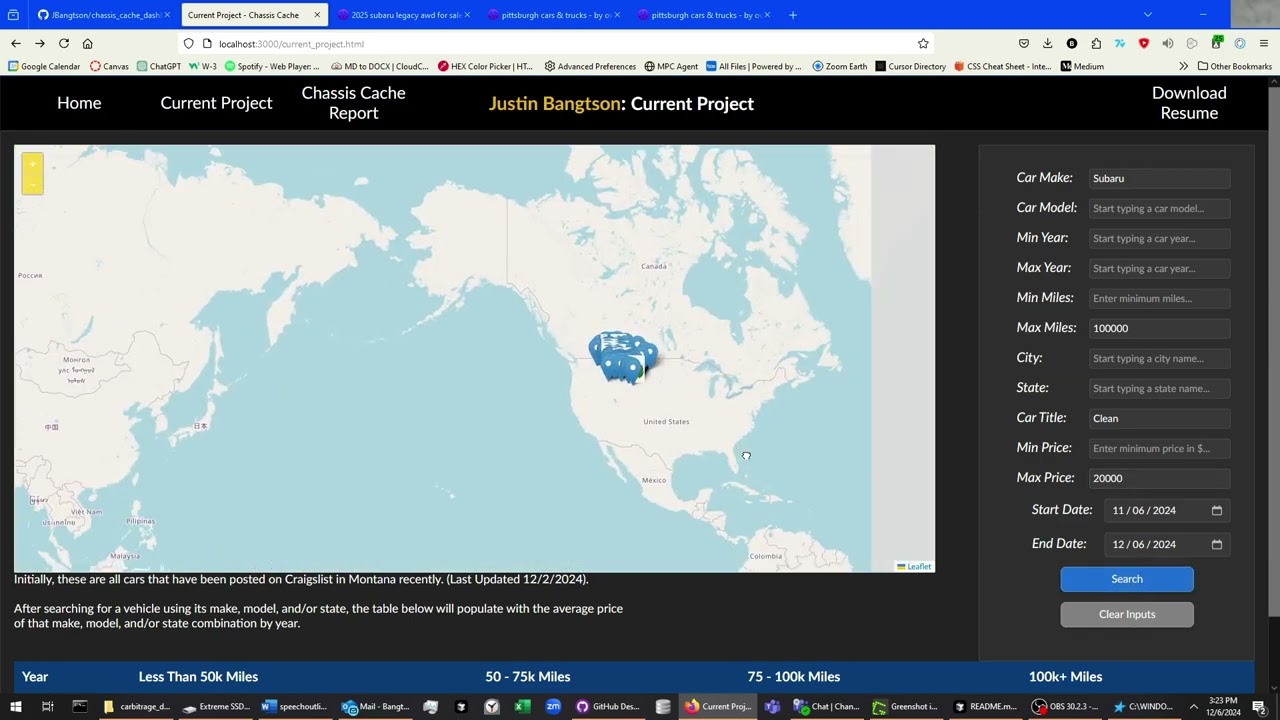
Task: Open Windows Start menu
Action: pyautogui.click(x=16, y=706)
